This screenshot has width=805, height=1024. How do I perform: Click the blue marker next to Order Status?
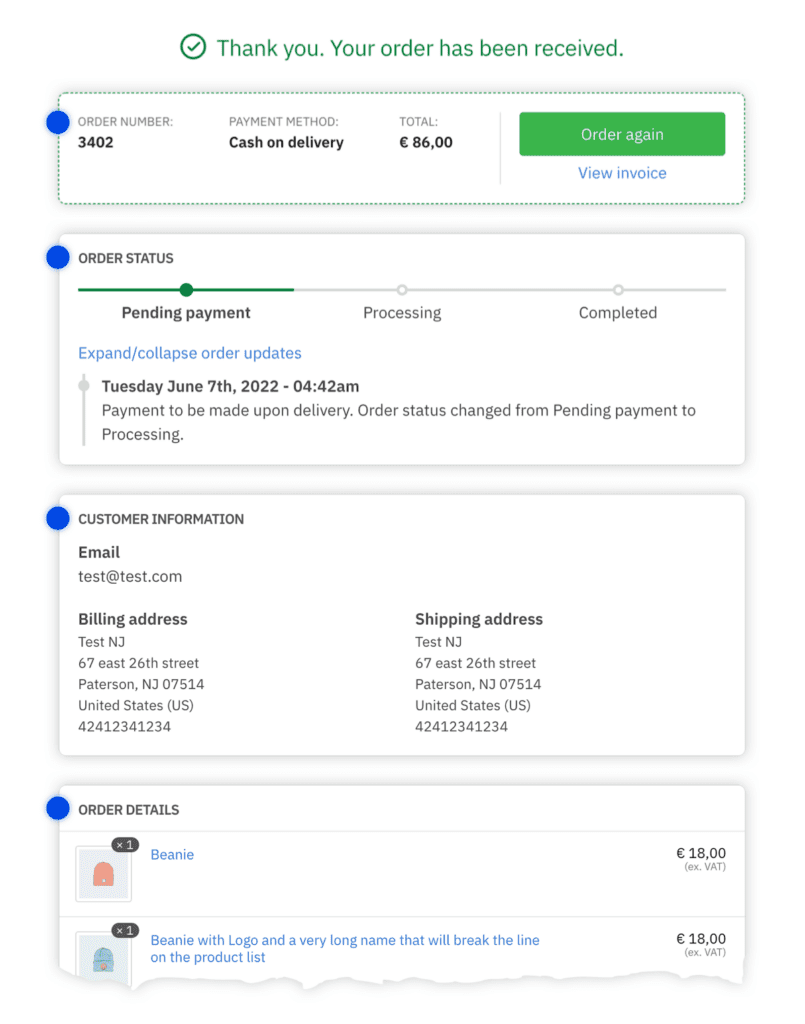coord(58,257)
